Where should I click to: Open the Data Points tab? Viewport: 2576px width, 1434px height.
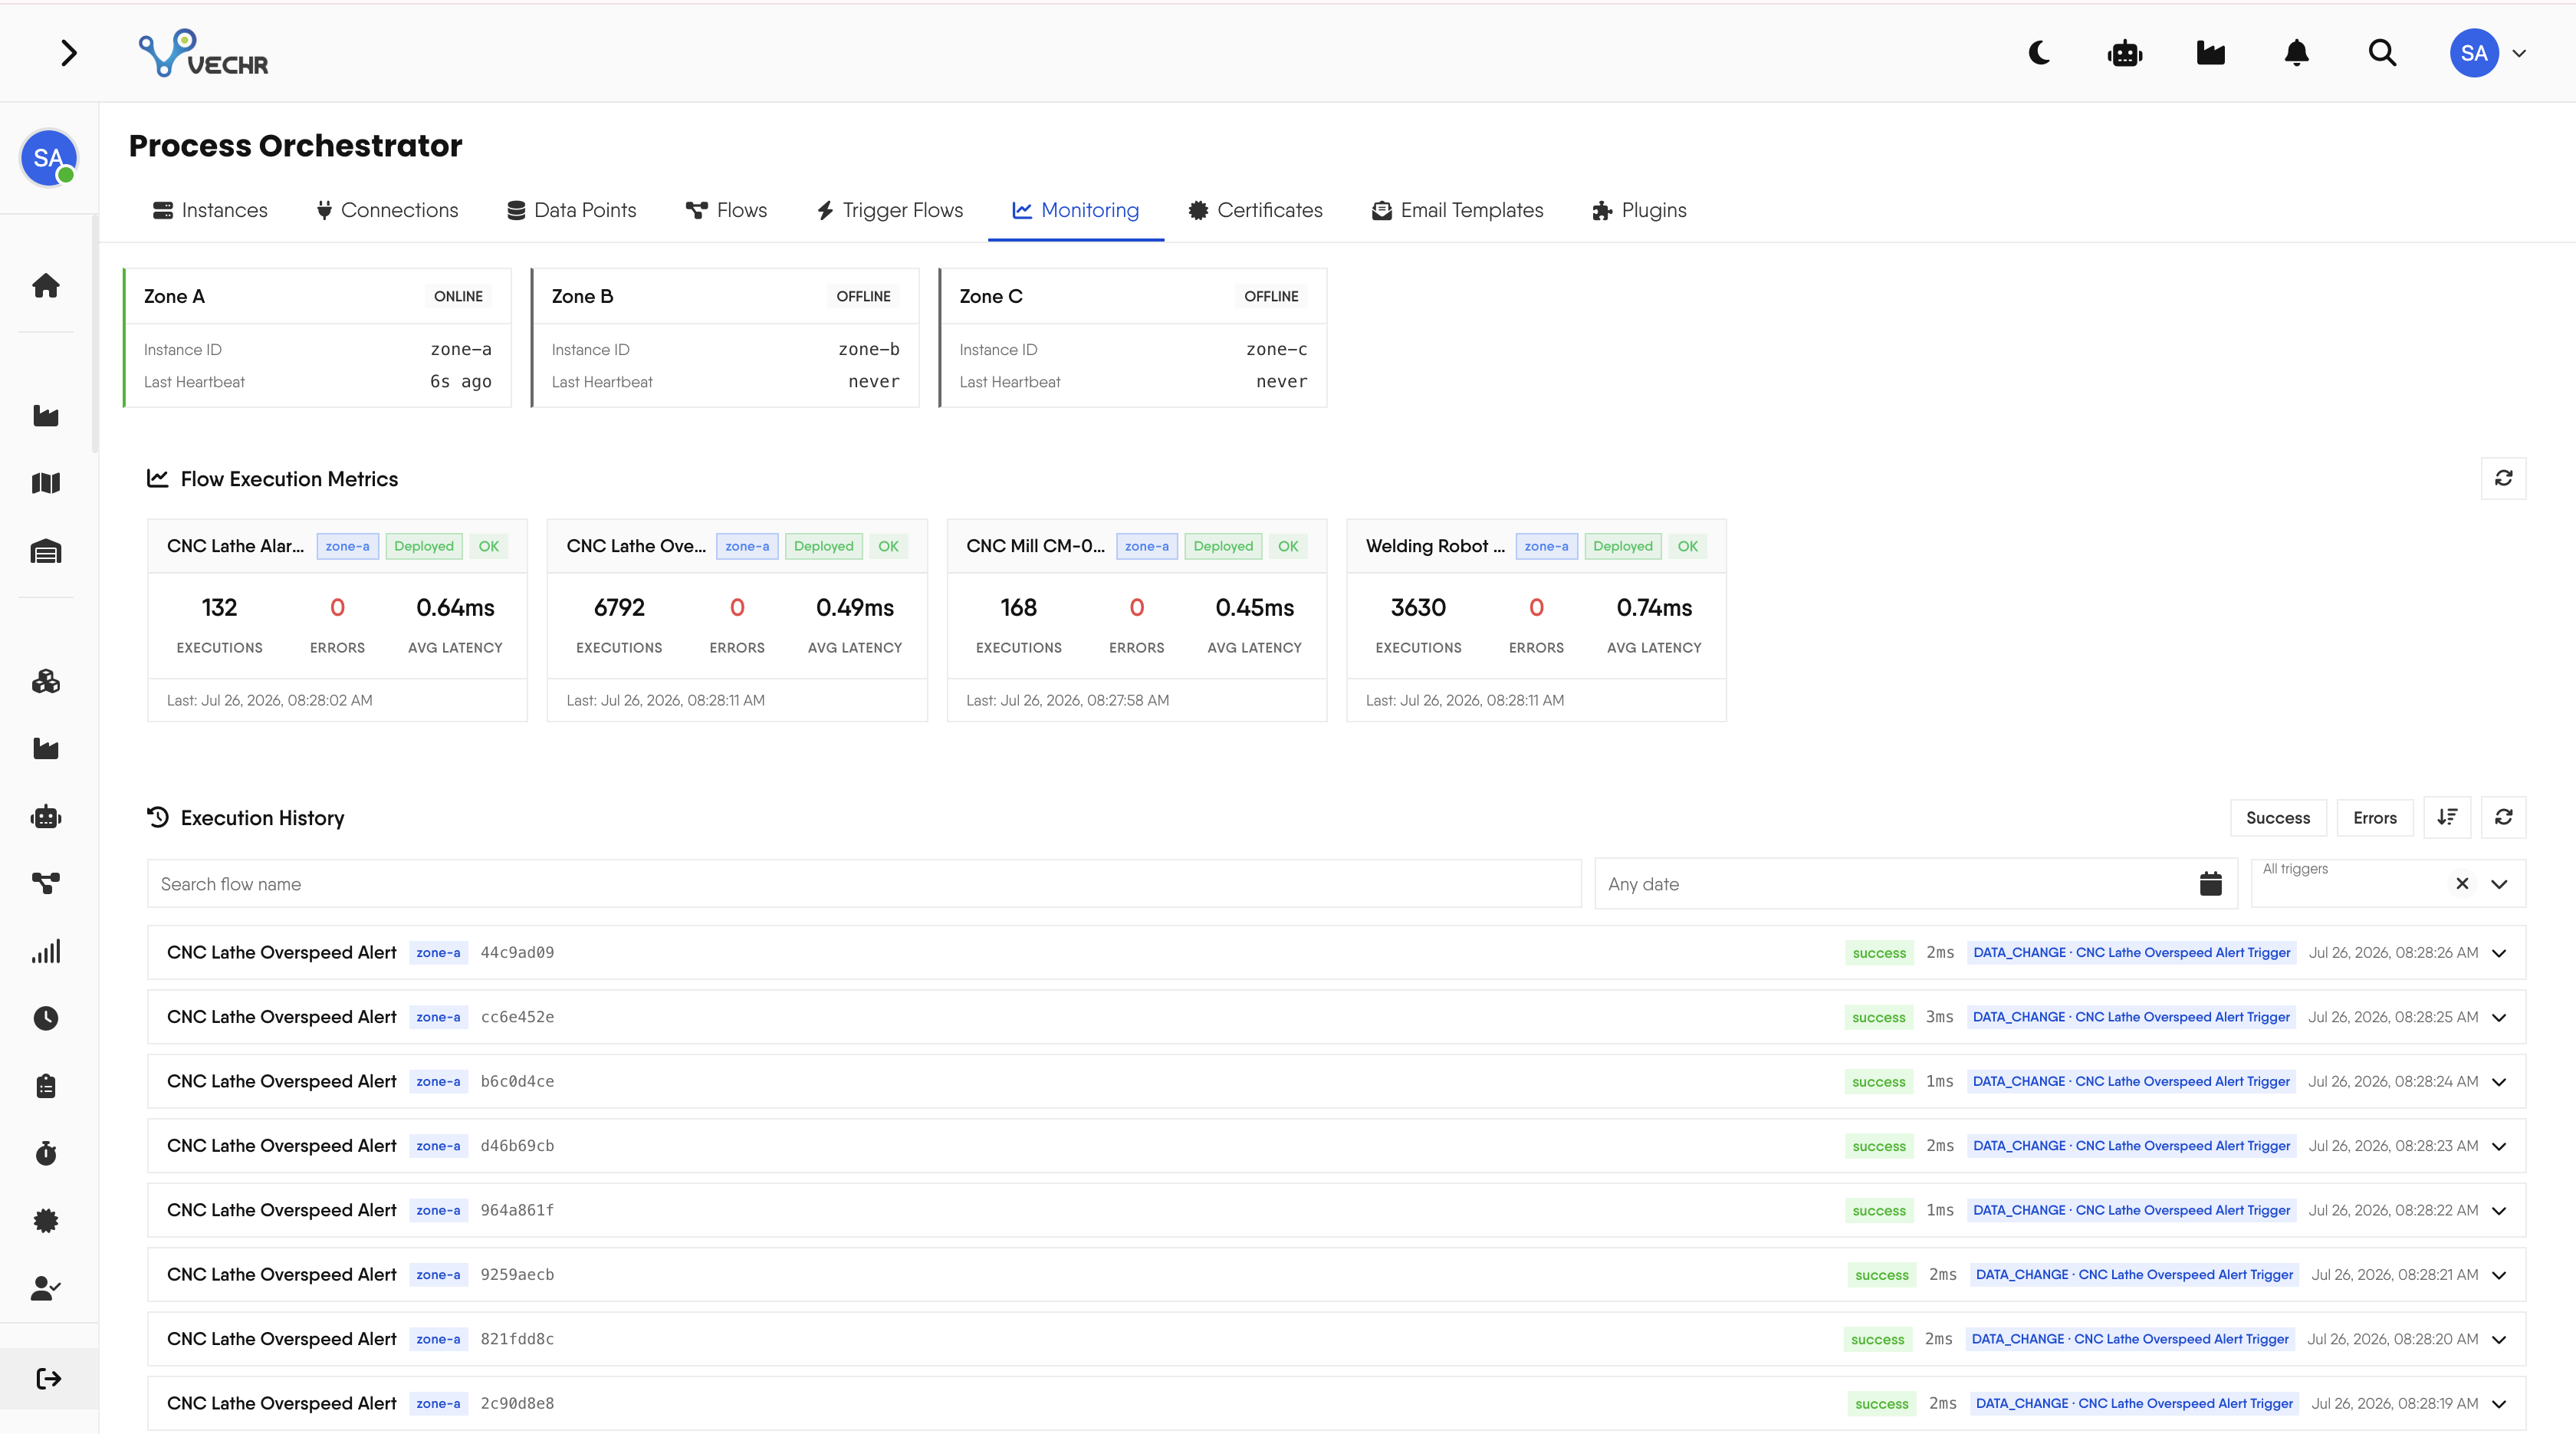[x=571, y=210]
